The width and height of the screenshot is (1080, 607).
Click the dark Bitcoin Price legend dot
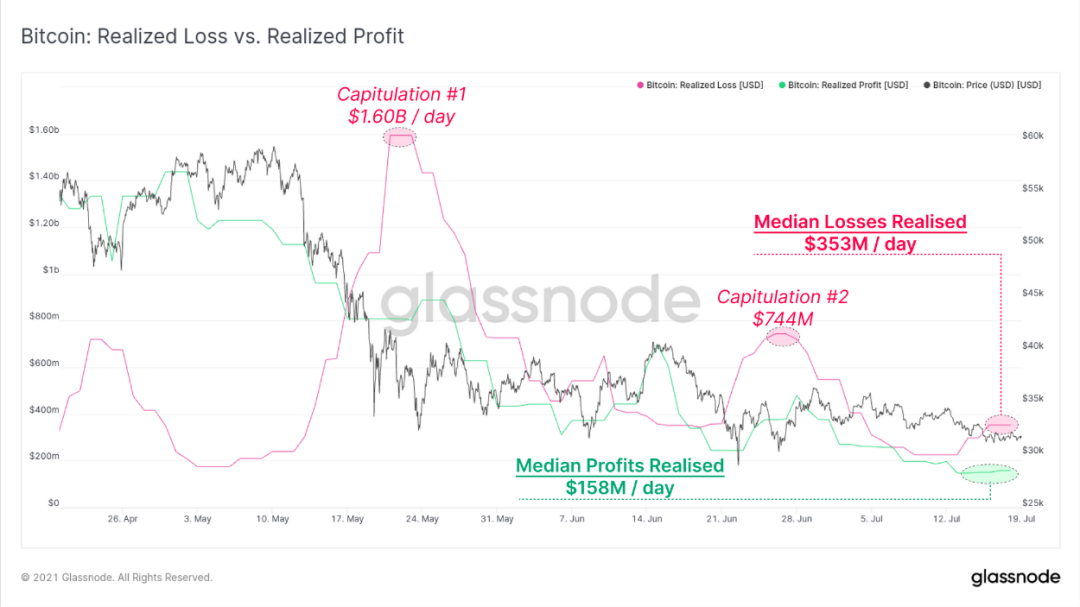pyautogui.click(x=926, y=85)
